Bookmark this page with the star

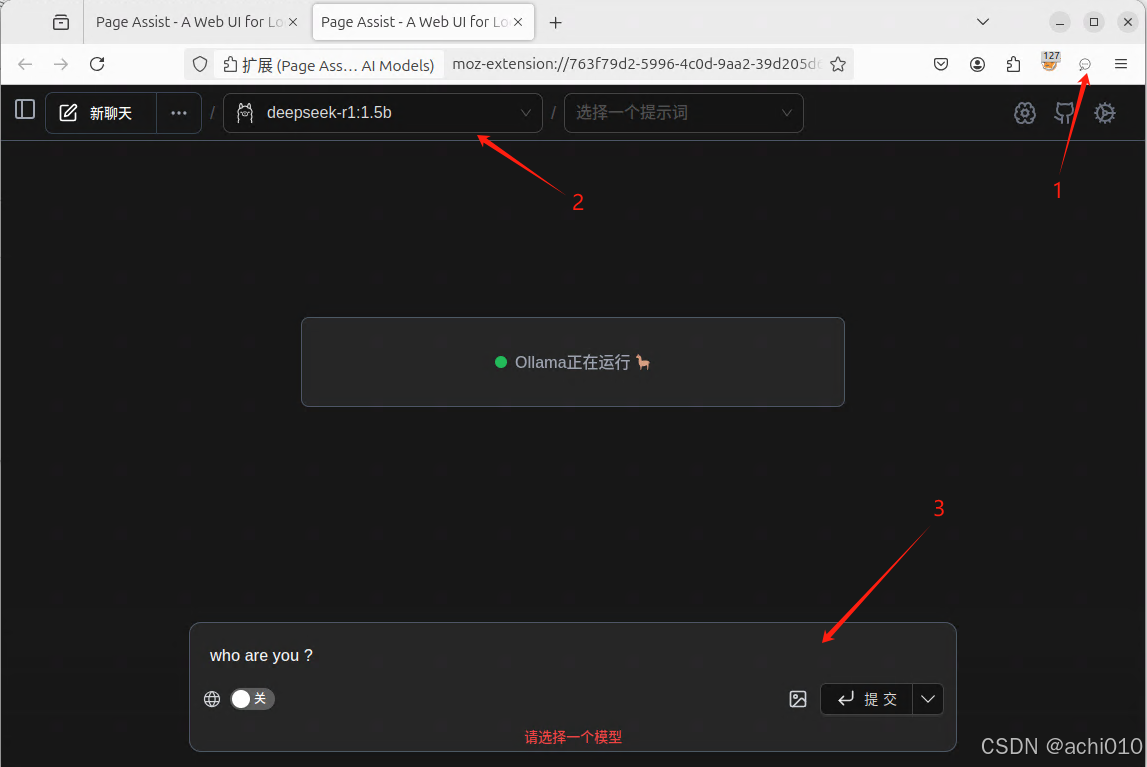coord(838,64)
